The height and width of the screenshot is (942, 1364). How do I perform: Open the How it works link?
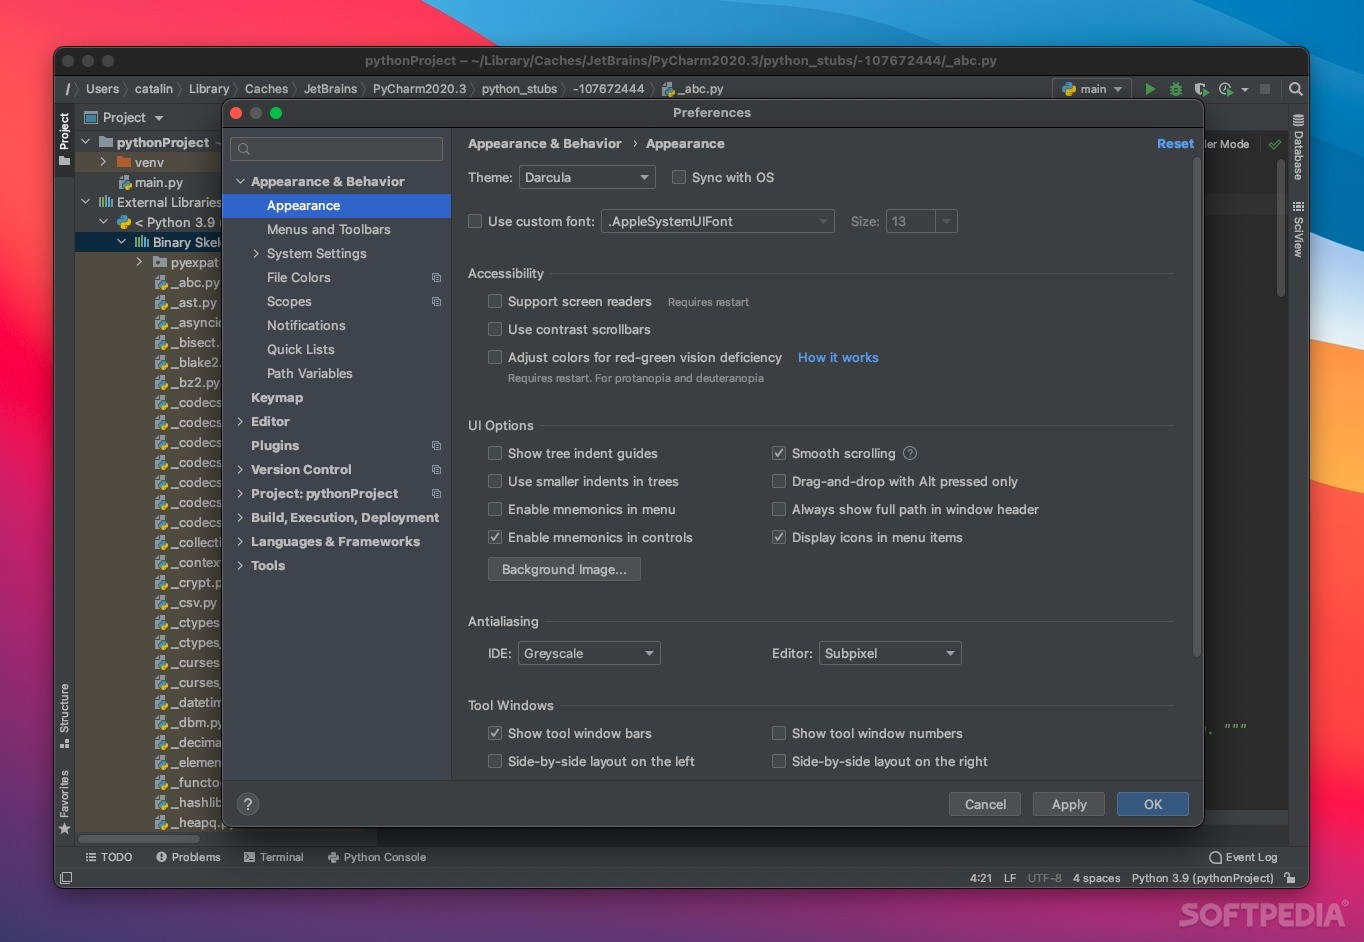click(x=838, y=357)
